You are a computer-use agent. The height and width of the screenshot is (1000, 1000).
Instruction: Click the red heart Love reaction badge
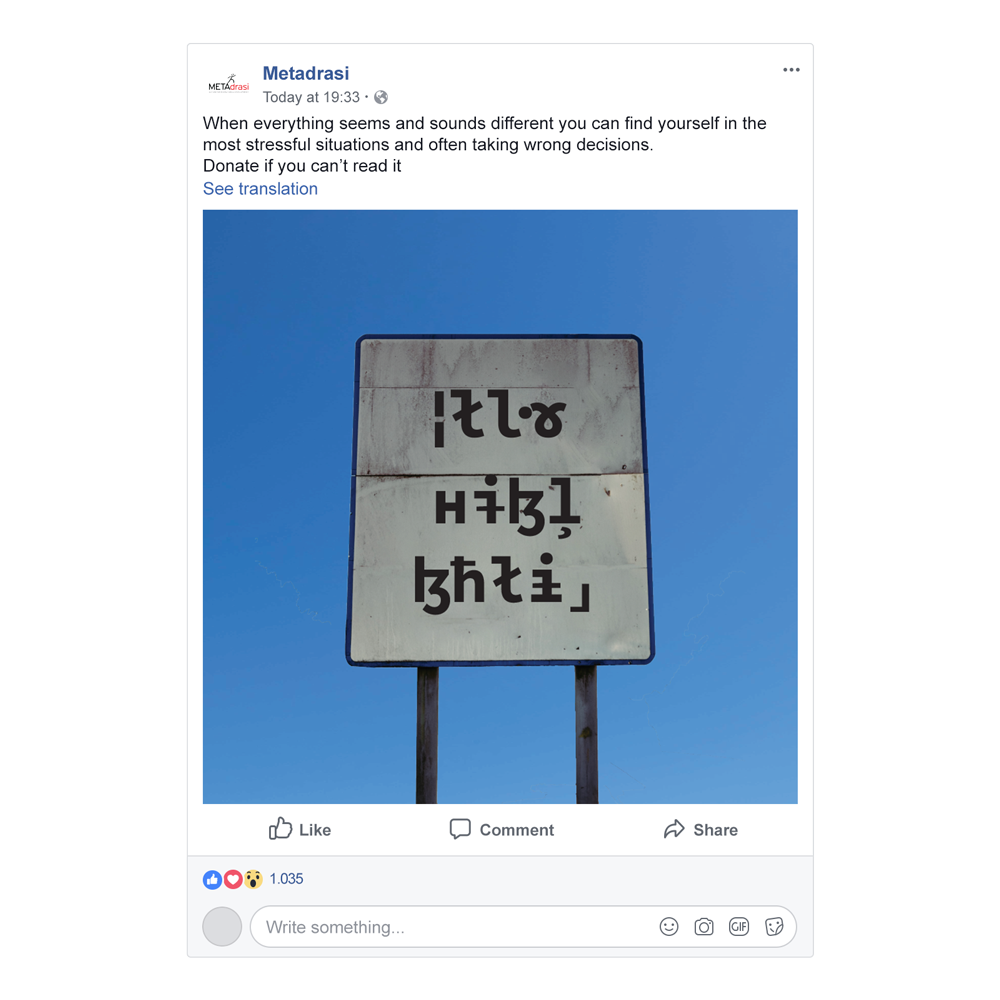click(x=233, y=879)
